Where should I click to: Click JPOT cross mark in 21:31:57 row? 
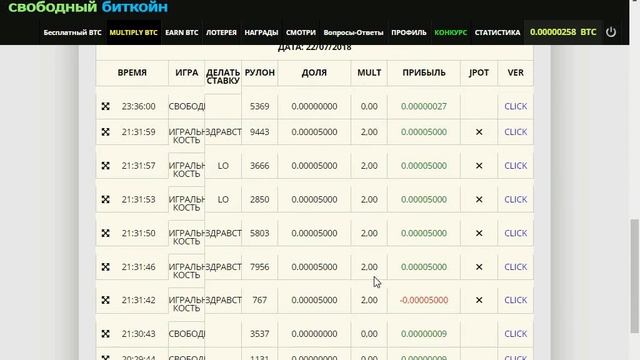pyautogui.click(x=479, y=166)
